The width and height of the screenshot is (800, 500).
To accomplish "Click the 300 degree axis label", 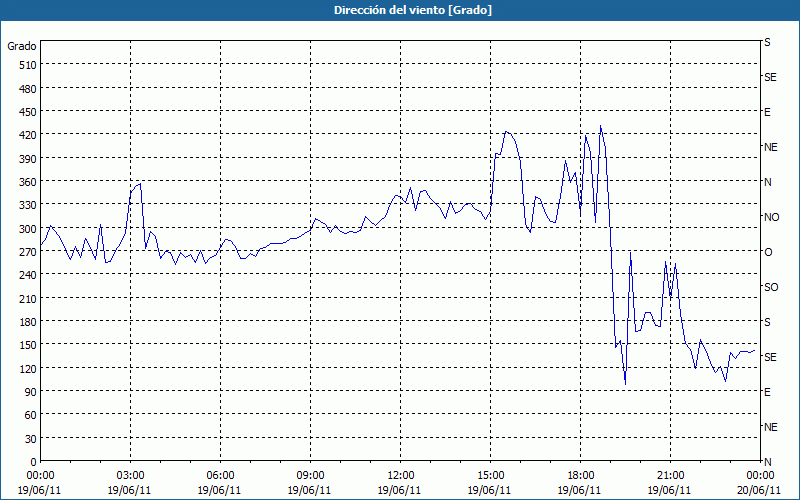I will pos(28,229).
